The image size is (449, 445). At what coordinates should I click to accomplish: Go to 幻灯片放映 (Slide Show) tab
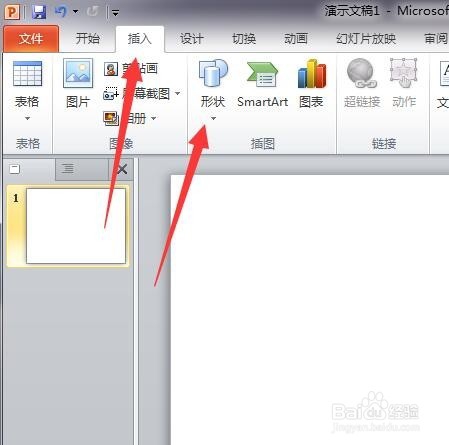366,39
